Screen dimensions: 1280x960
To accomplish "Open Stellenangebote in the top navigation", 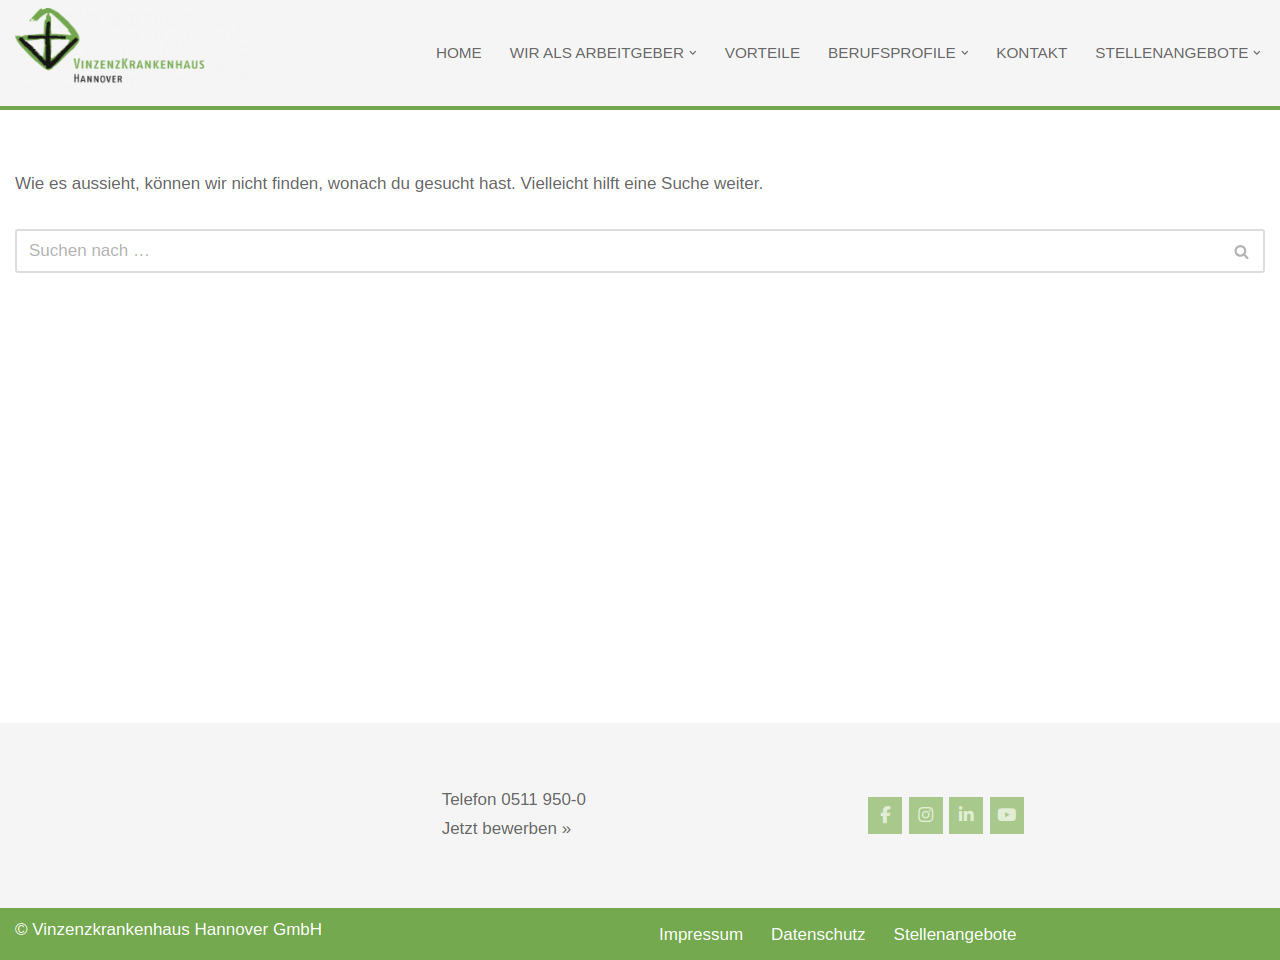I will pyautogui.click(x=1171, y=53).
